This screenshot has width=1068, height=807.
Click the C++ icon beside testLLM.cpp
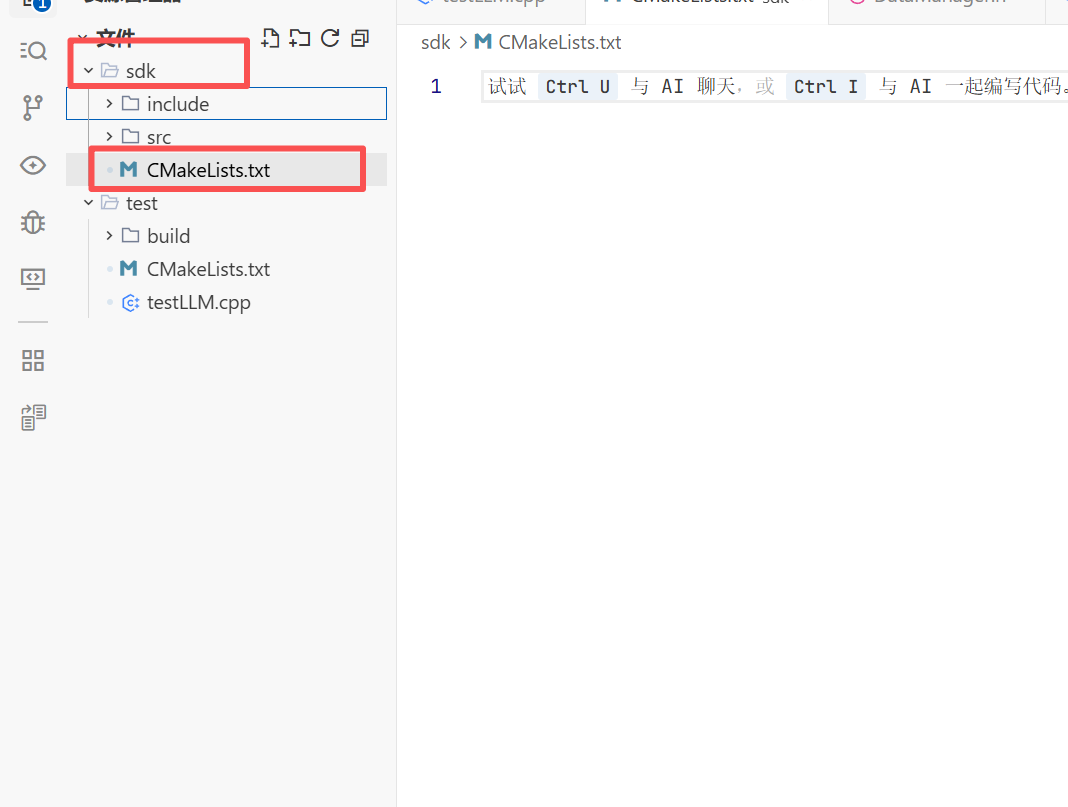click(x=130, y=302)
